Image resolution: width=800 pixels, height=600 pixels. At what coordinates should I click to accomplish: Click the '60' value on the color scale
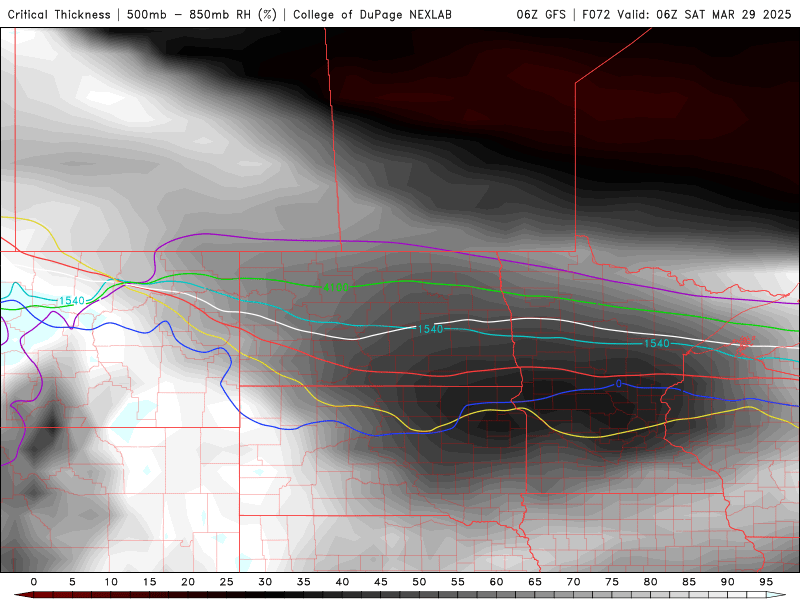[496, 582]
